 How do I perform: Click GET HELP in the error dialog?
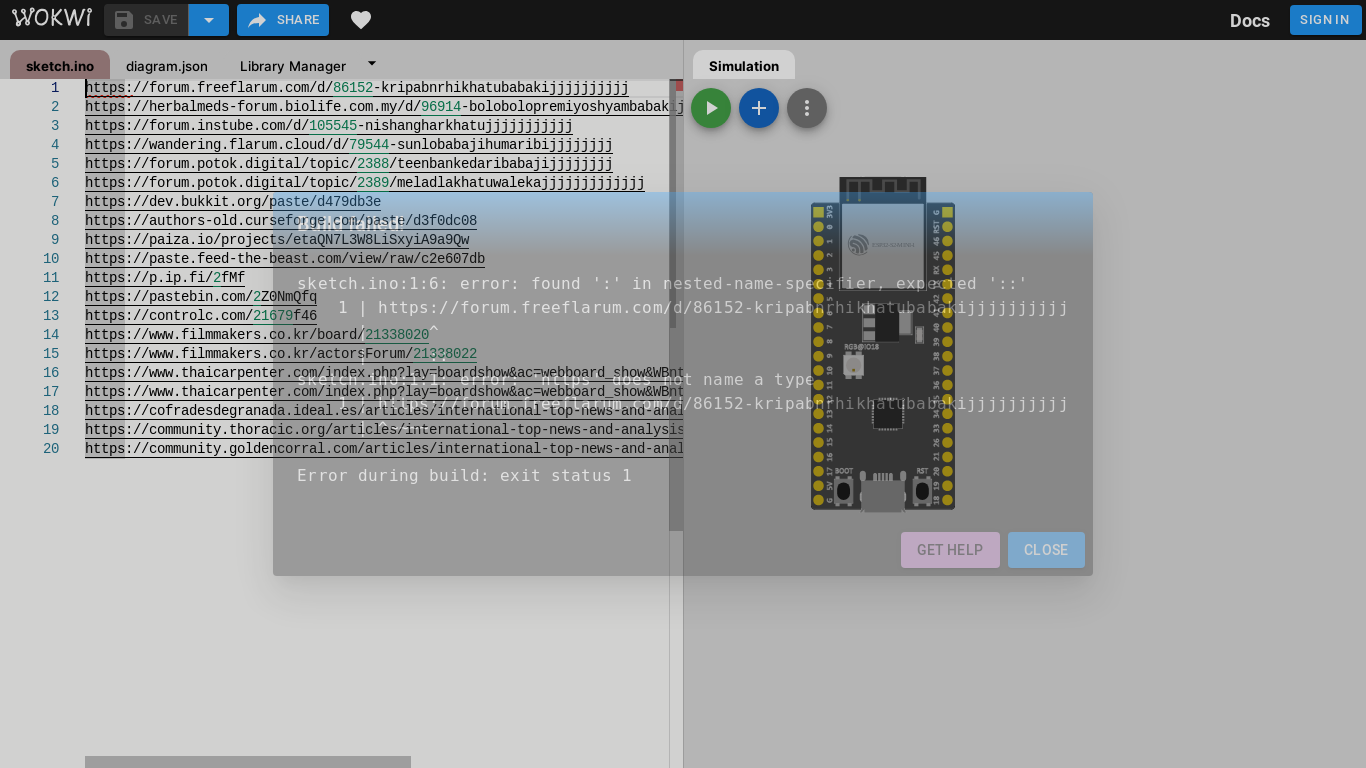pyautogui.click(x=950, y=550)
